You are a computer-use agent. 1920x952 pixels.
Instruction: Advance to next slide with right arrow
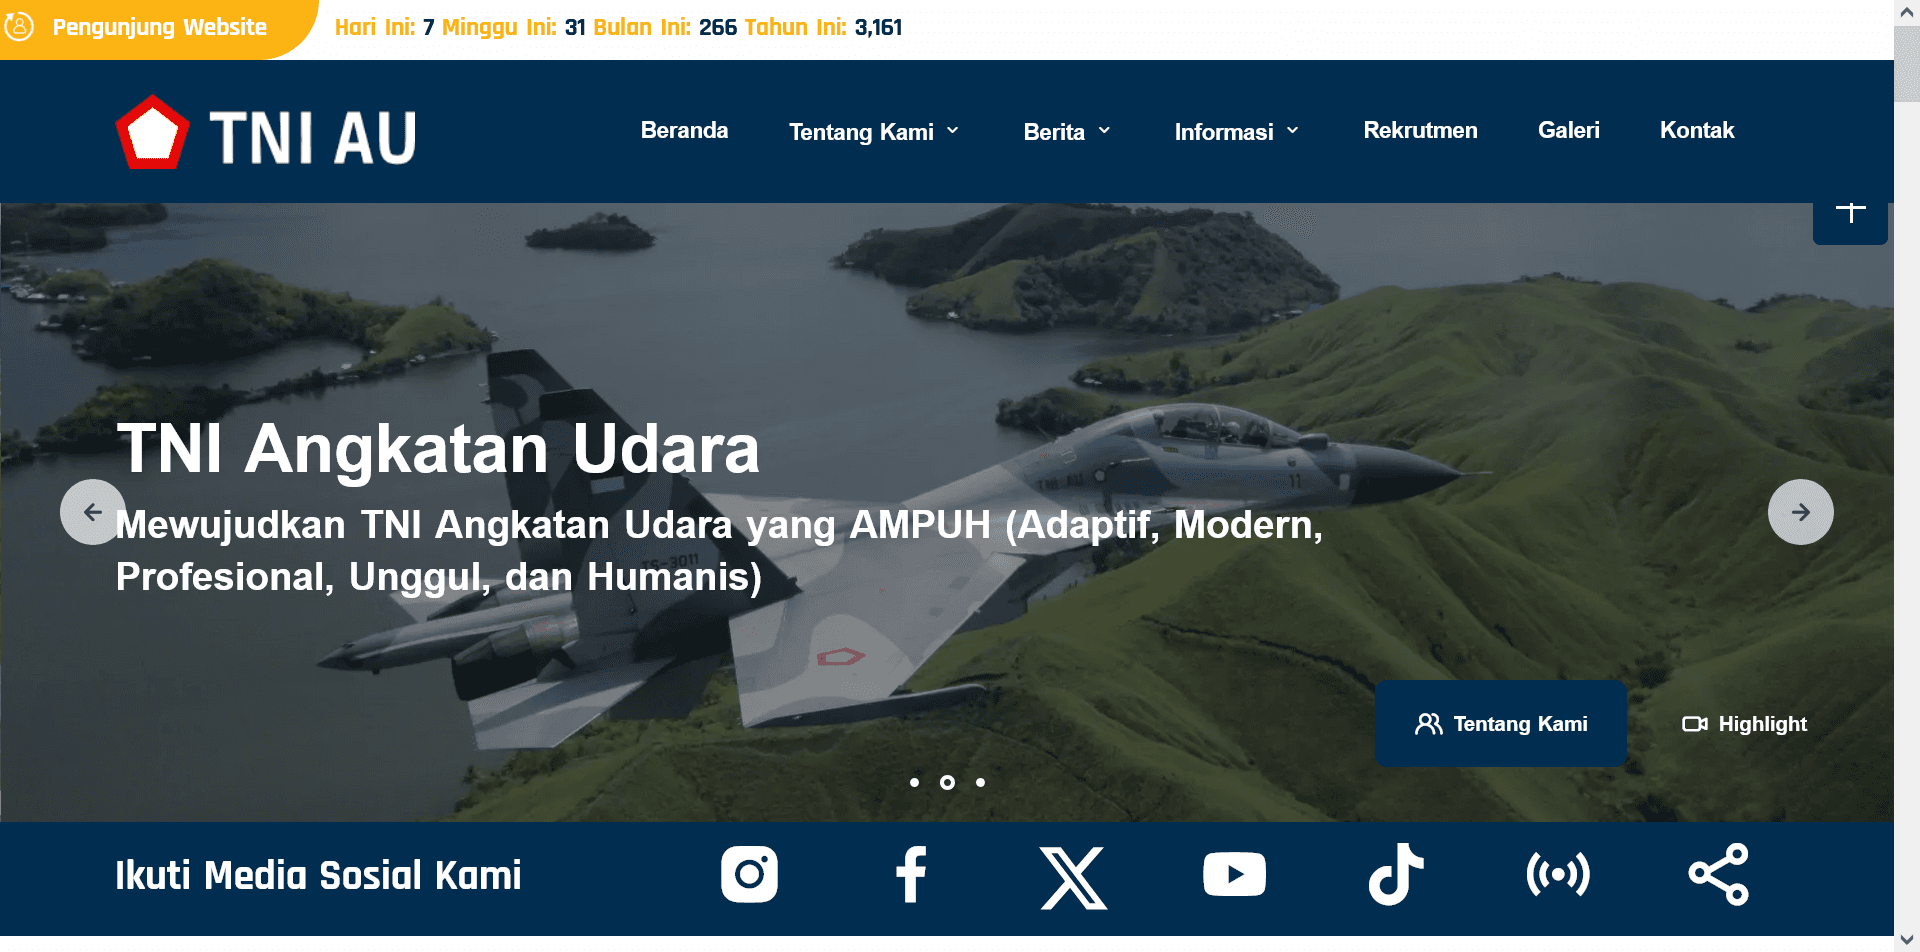click(x=1800, y=512)
